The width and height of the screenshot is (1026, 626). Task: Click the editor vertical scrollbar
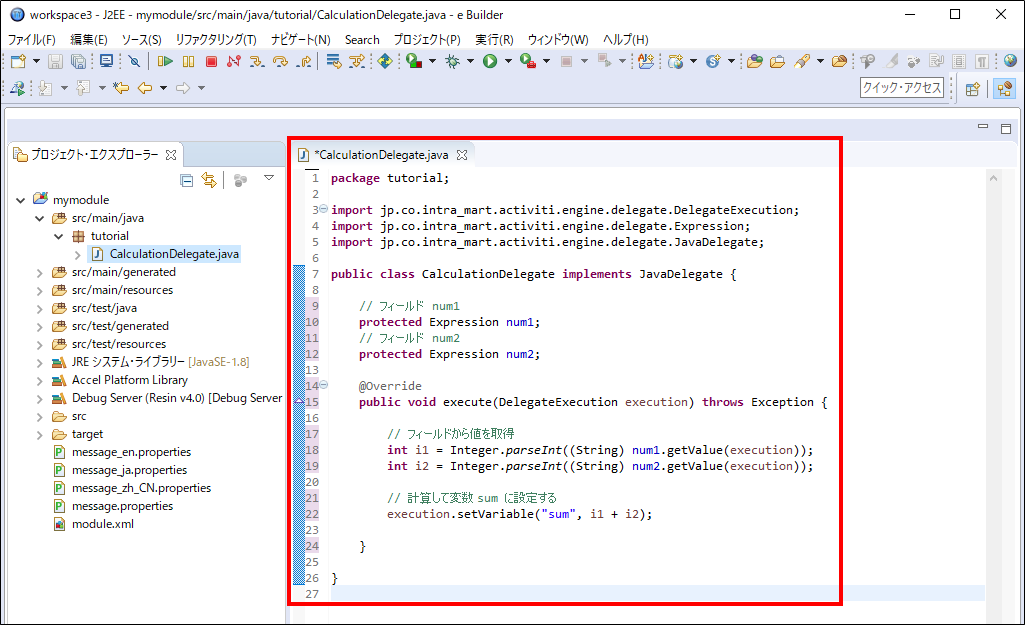tap(993, 380)
